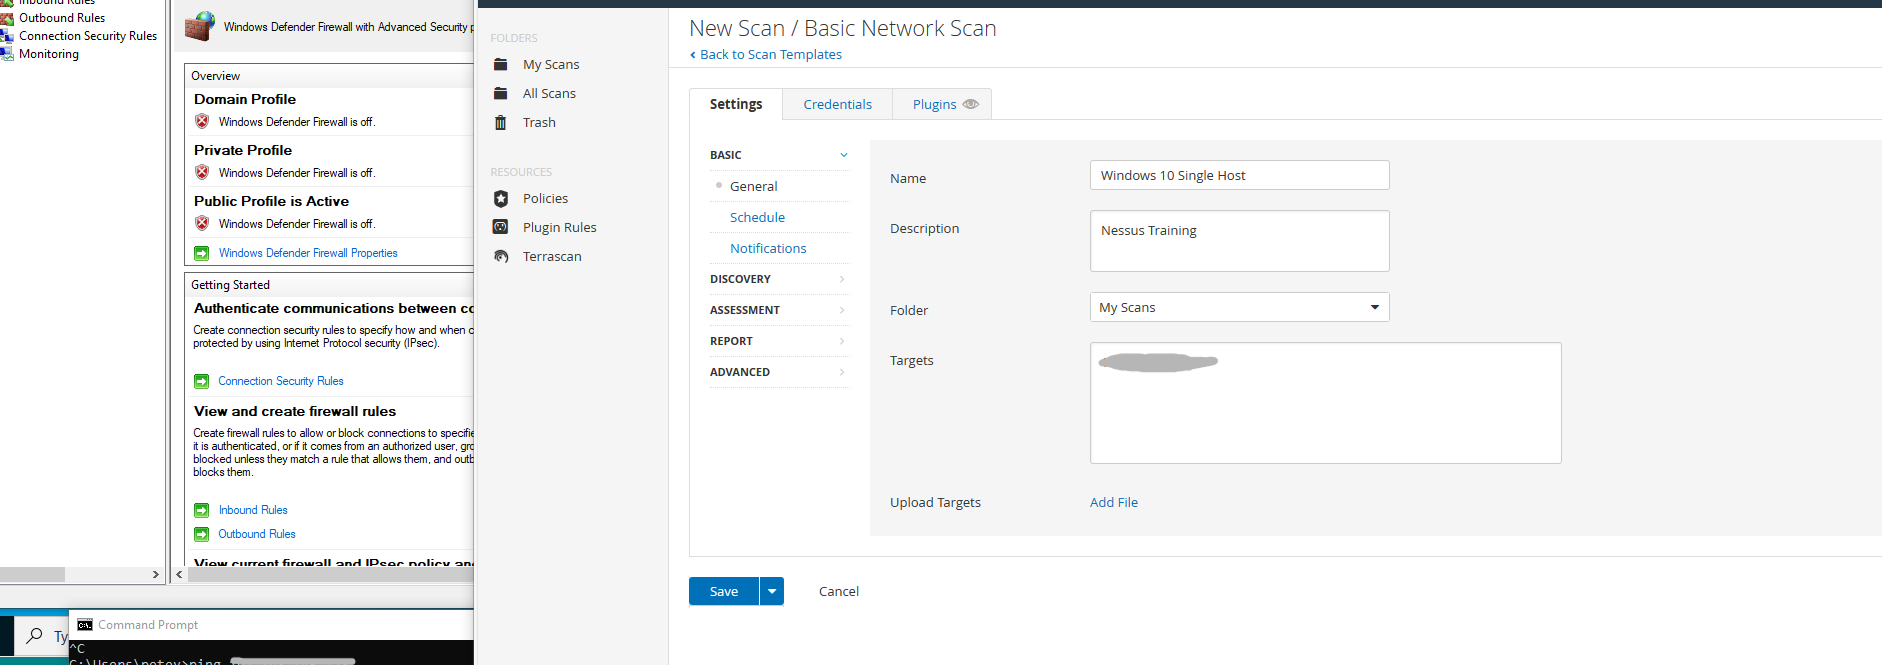This screenshot has width=1882, height=665.
Task: Click the Save button
Action: (724, 591)
